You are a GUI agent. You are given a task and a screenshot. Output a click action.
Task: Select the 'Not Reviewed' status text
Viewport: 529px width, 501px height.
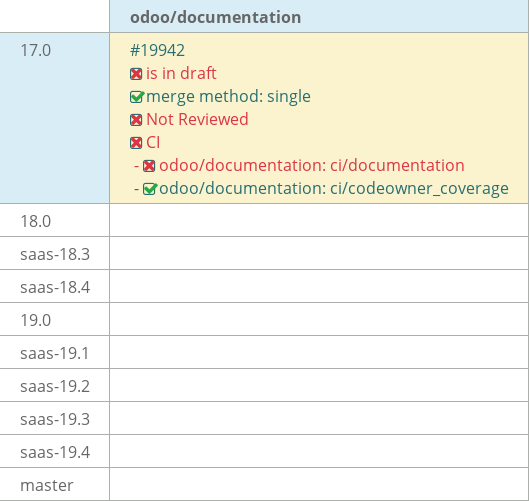(197, 119)
